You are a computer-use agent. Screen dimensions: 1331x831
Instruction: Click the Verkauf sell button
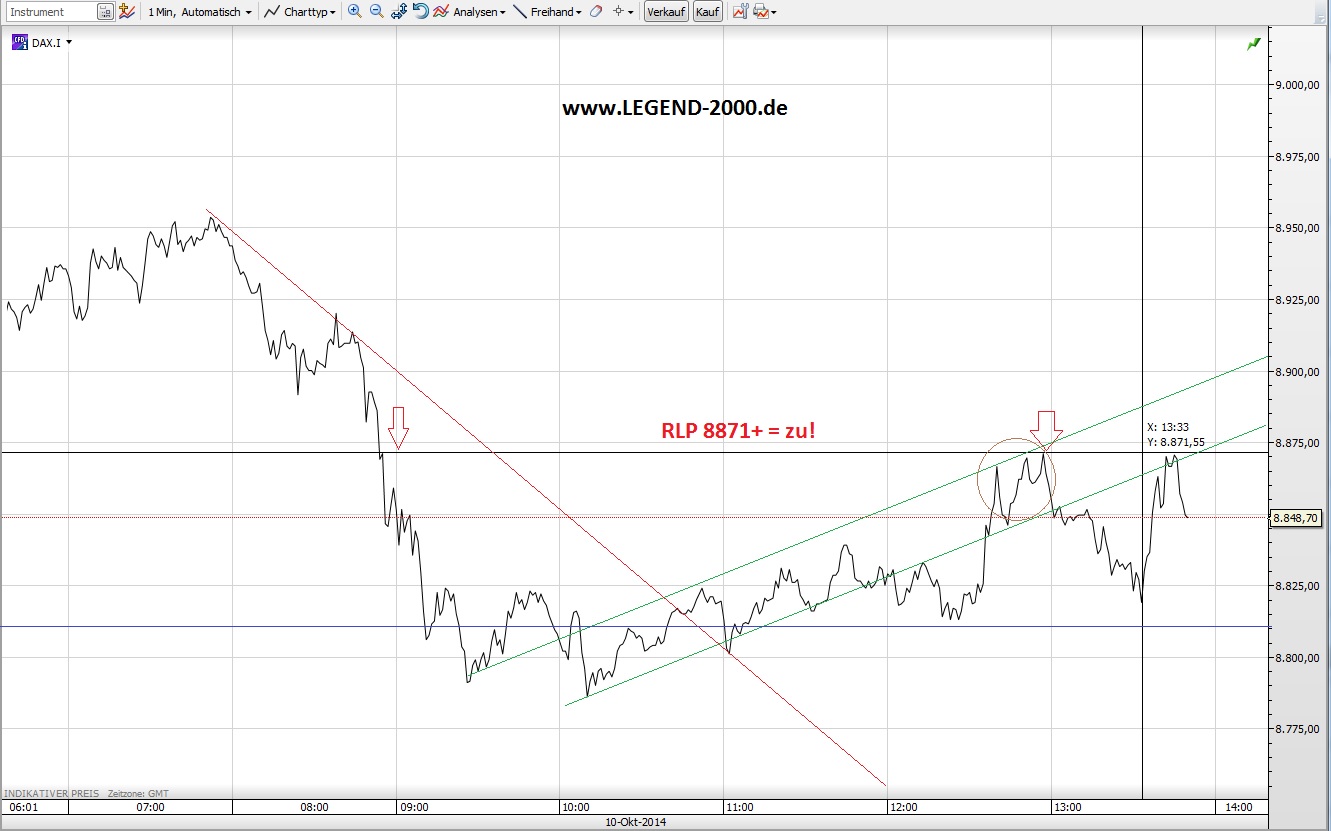click(x=665, y=11)
